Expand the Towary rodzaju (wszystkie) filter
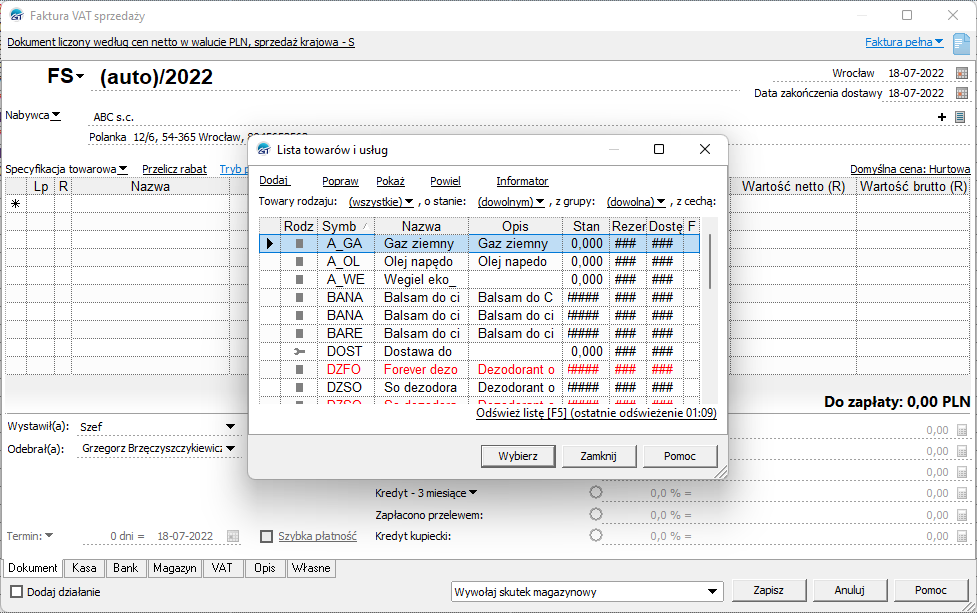The image size is (977, 613). pyautogui.click(x=381, y=202)
